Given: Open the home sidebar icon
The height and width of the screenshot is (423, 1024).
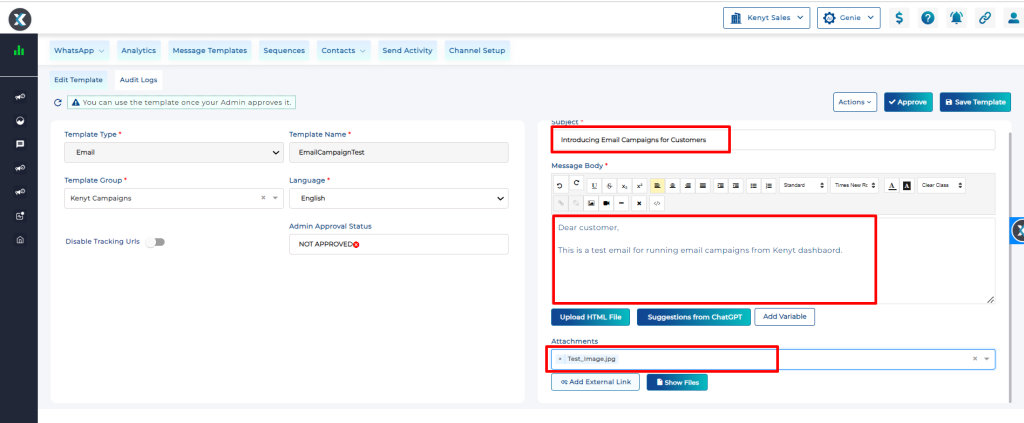Looking at the screenshot, I should 20,240.
